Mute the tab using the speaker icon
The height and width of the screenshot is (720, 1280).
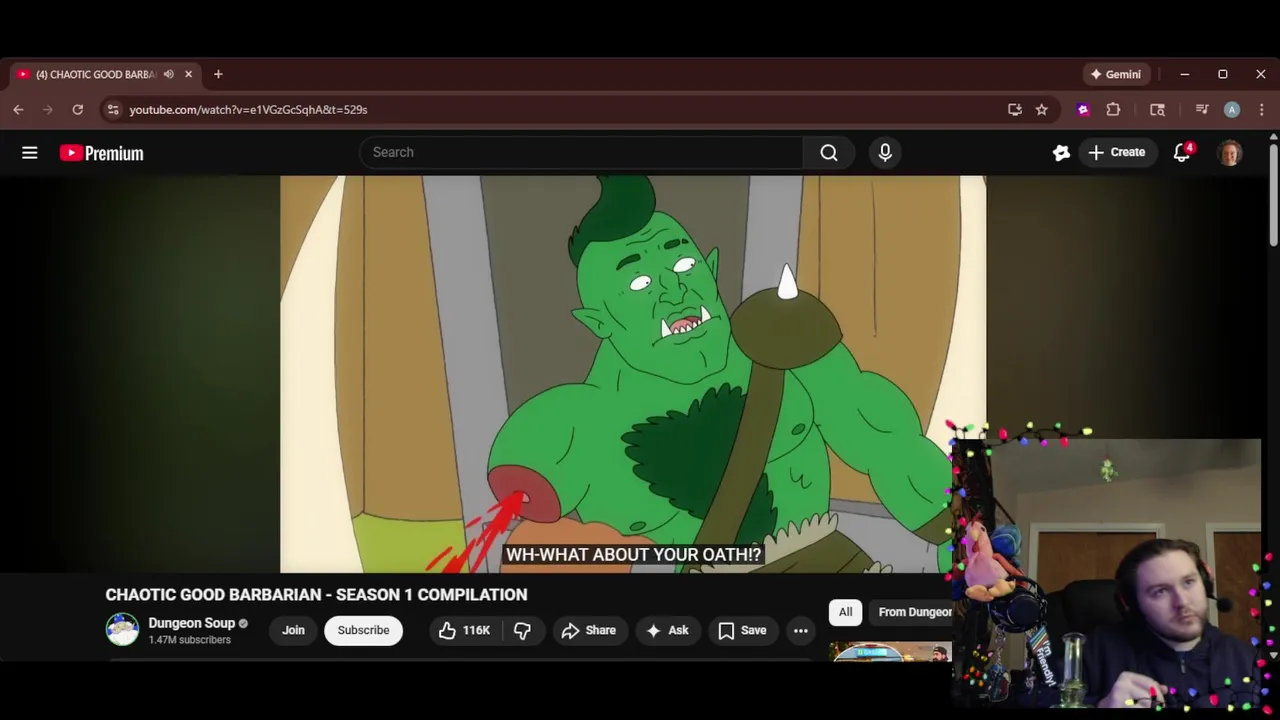click(x=168, y=74)
